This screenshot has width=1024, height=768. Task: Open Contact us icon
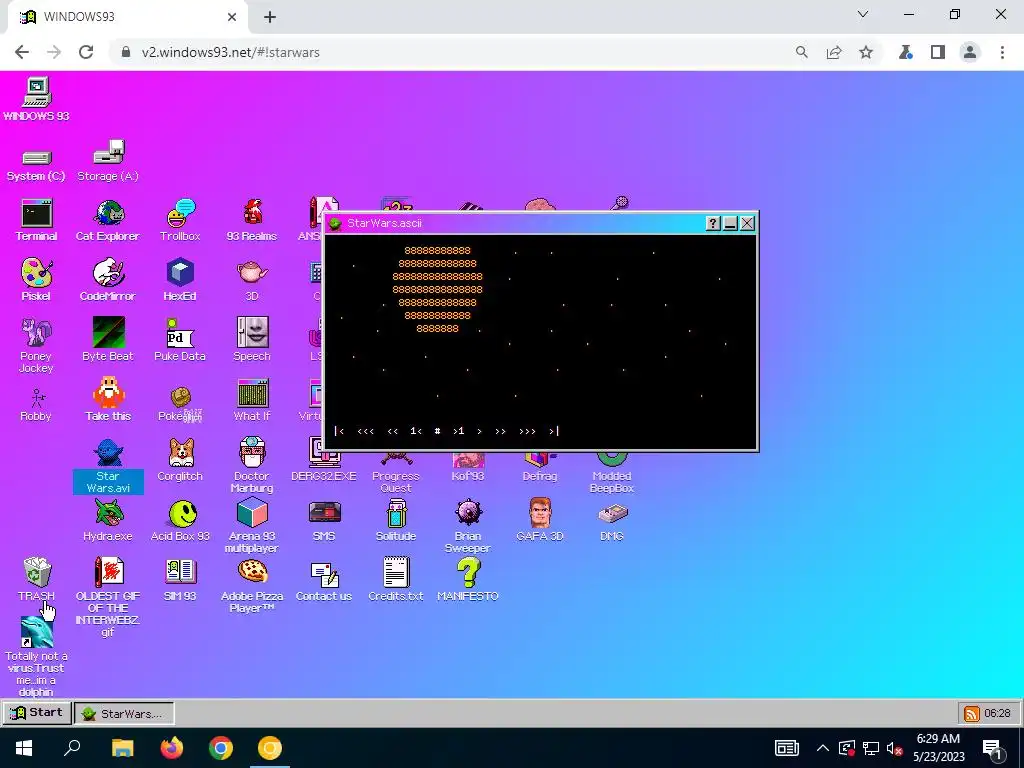[x=324, y=573]
